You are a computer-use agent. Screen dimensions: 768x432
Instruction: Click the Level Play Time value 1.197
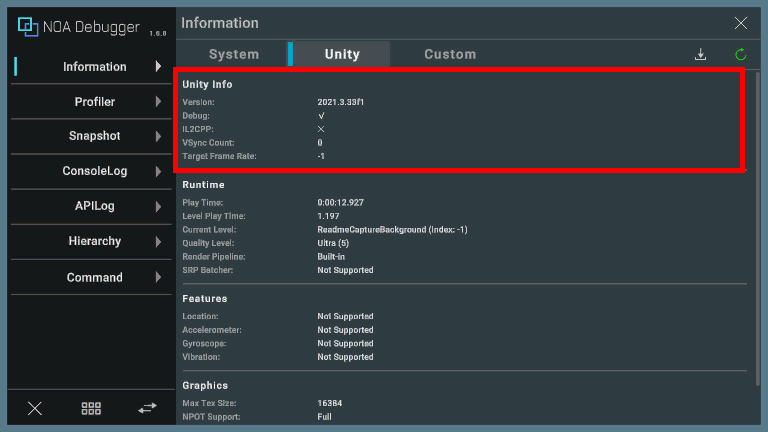coord(328,216)
